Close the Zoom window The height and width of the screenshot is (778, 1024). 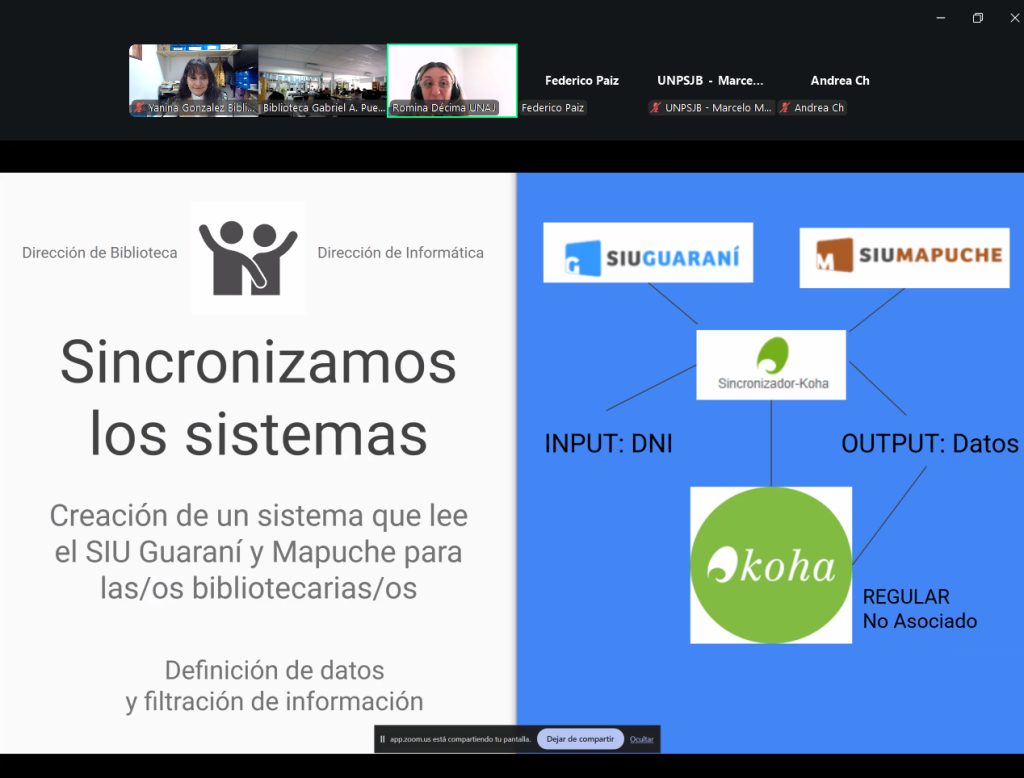(x=1014, y=18)
